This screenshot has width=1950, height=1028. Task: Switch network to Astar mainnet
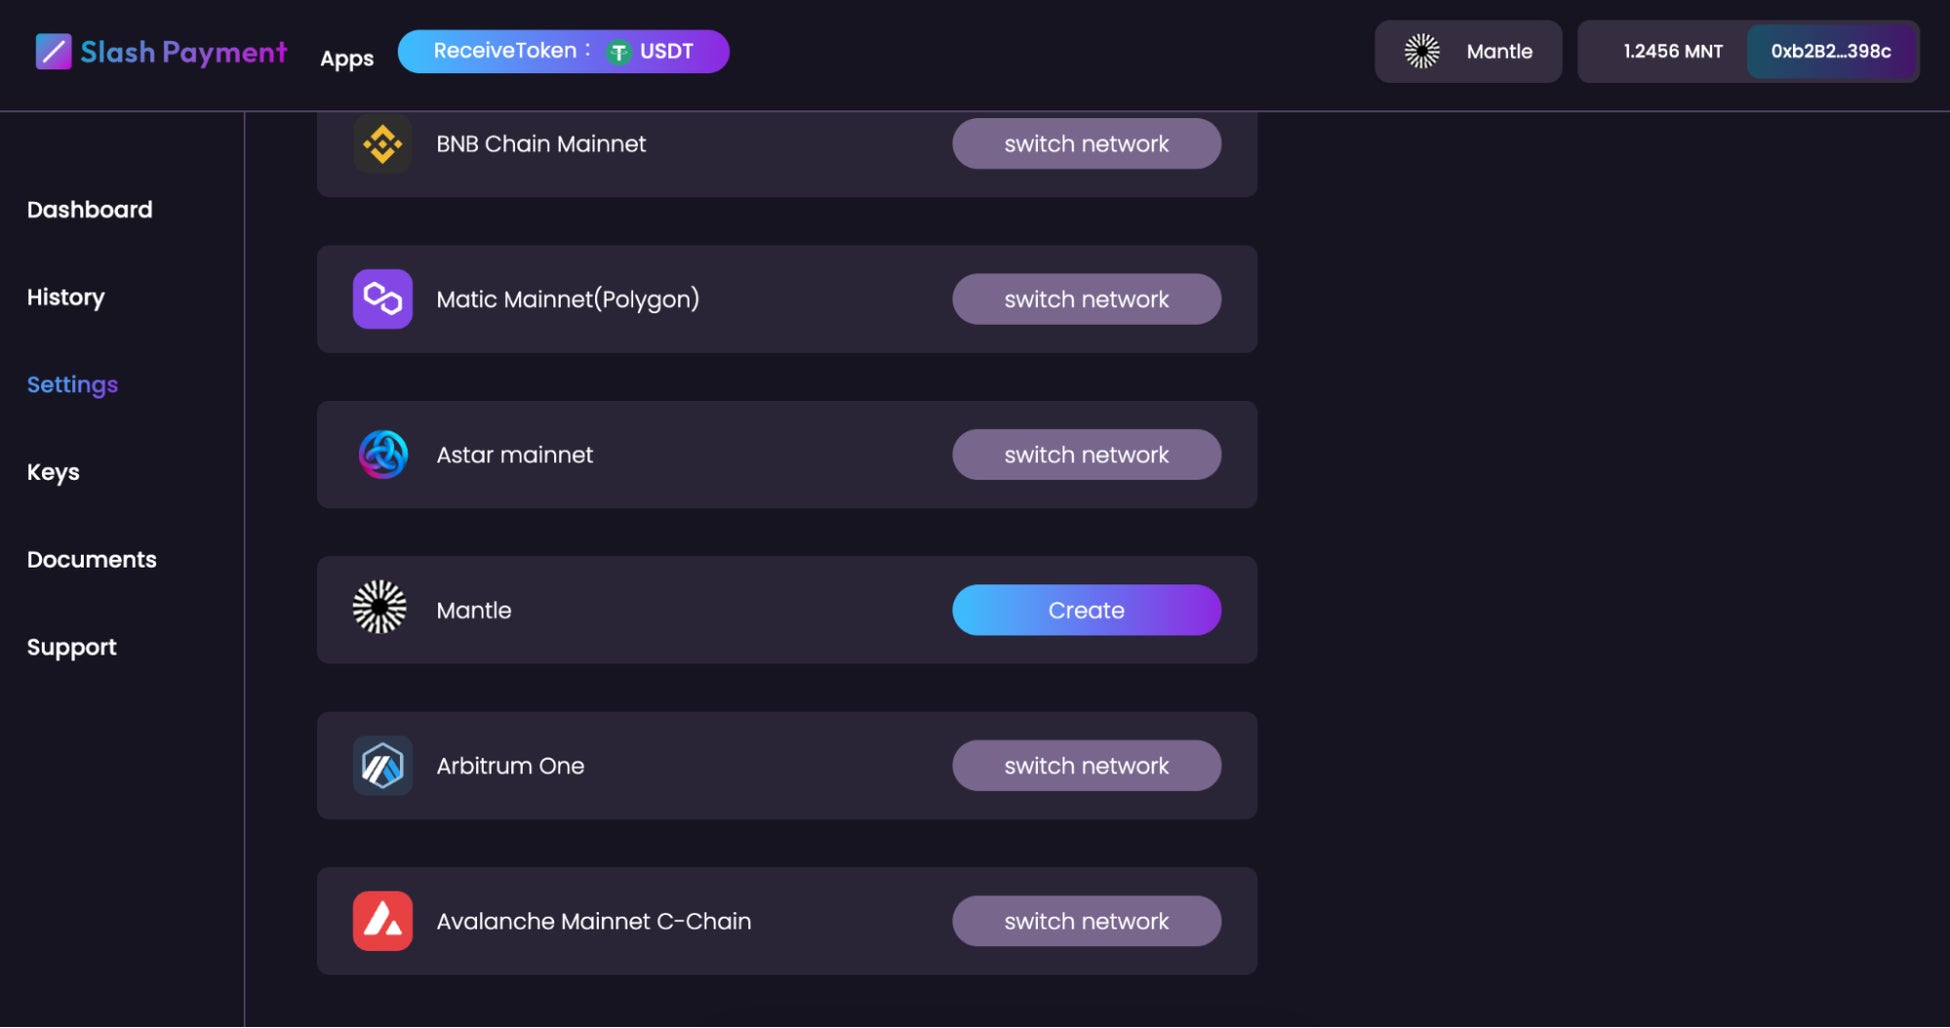point(1086,455)
